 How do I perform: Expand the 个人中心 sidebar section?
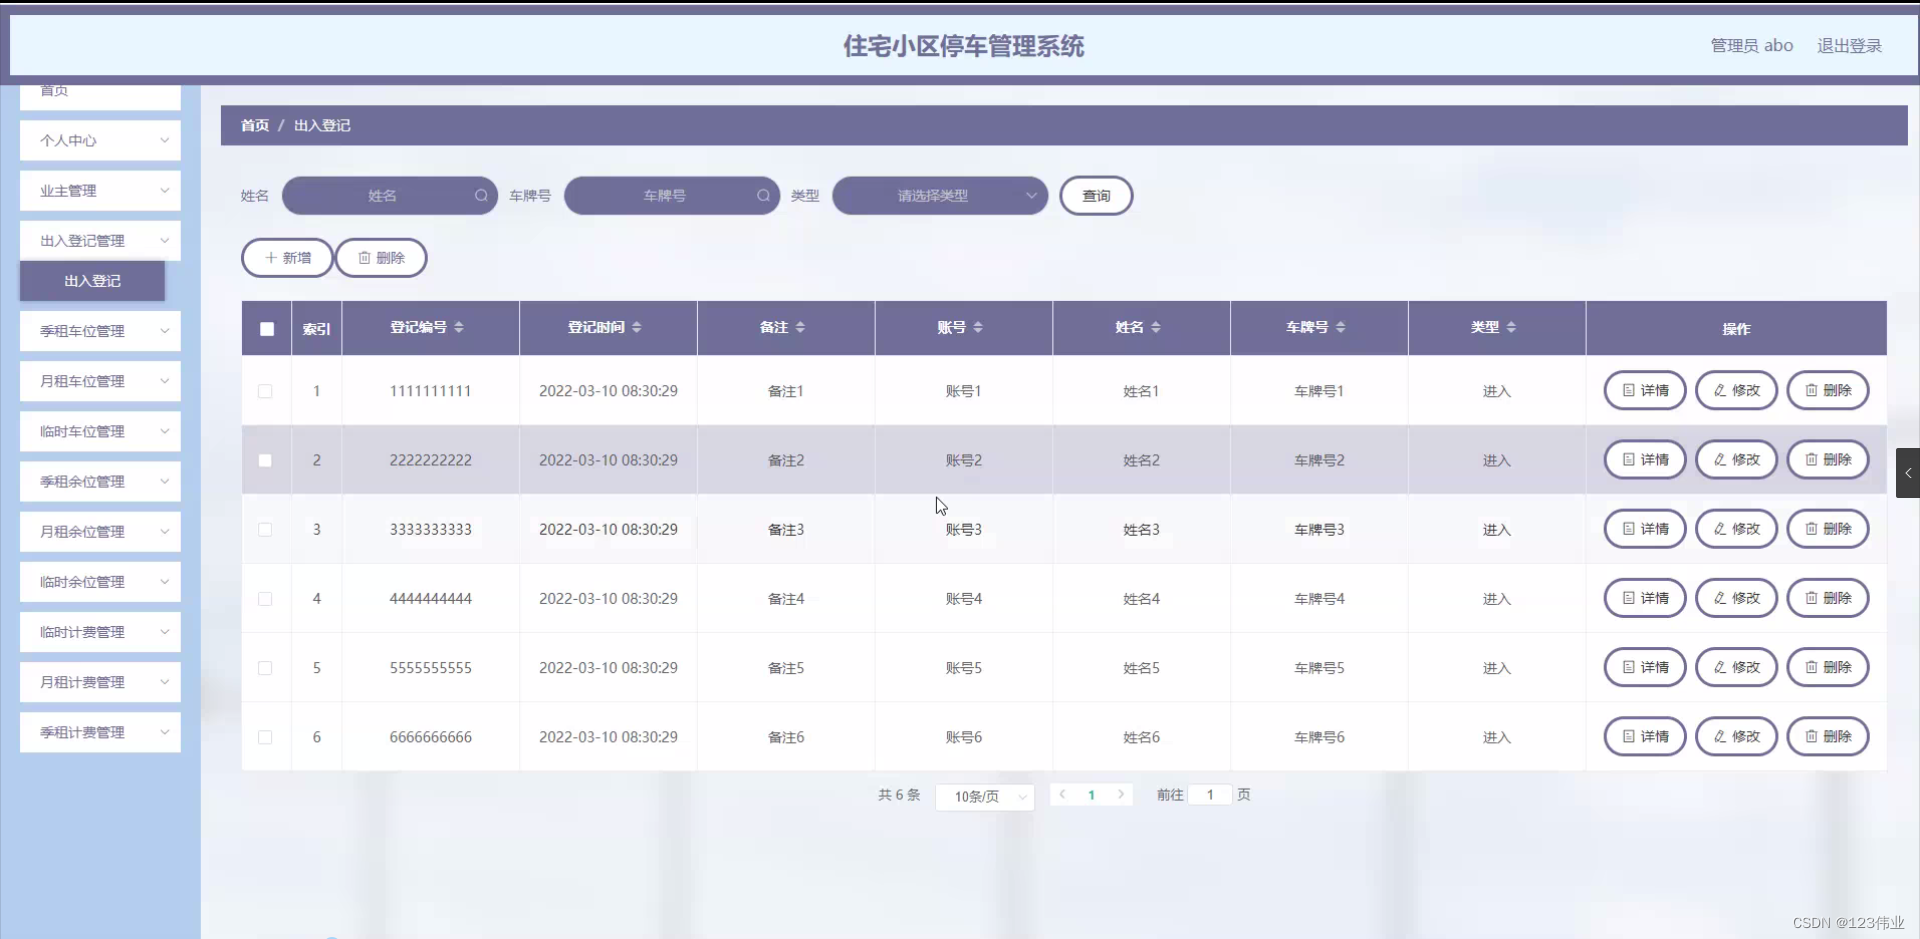coord(99,140)
